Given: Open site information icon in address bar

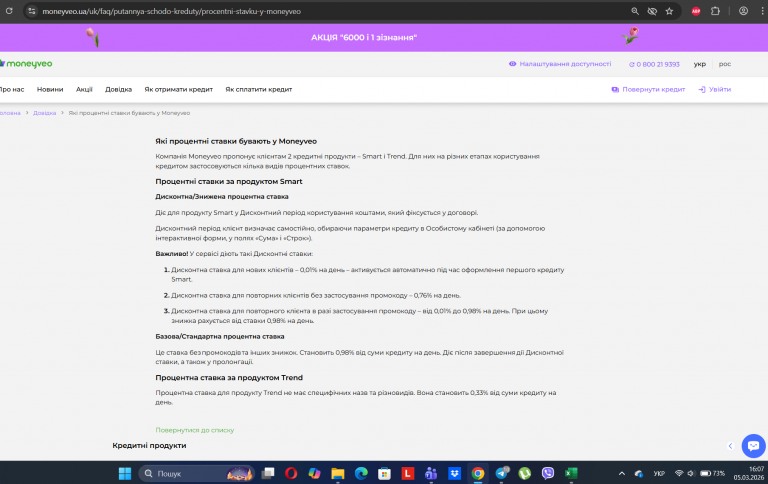Looking at the screenshot, I should [x=32, y=11].
